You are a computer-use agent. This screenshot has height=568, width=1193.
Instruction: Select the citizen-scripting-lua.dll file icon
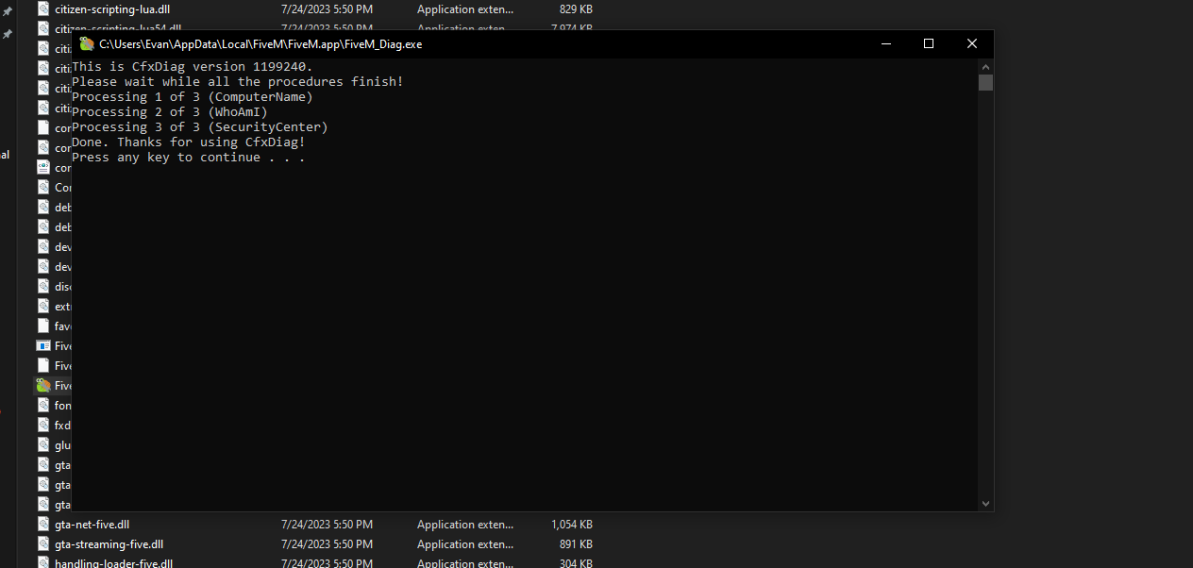pos(43,9)
